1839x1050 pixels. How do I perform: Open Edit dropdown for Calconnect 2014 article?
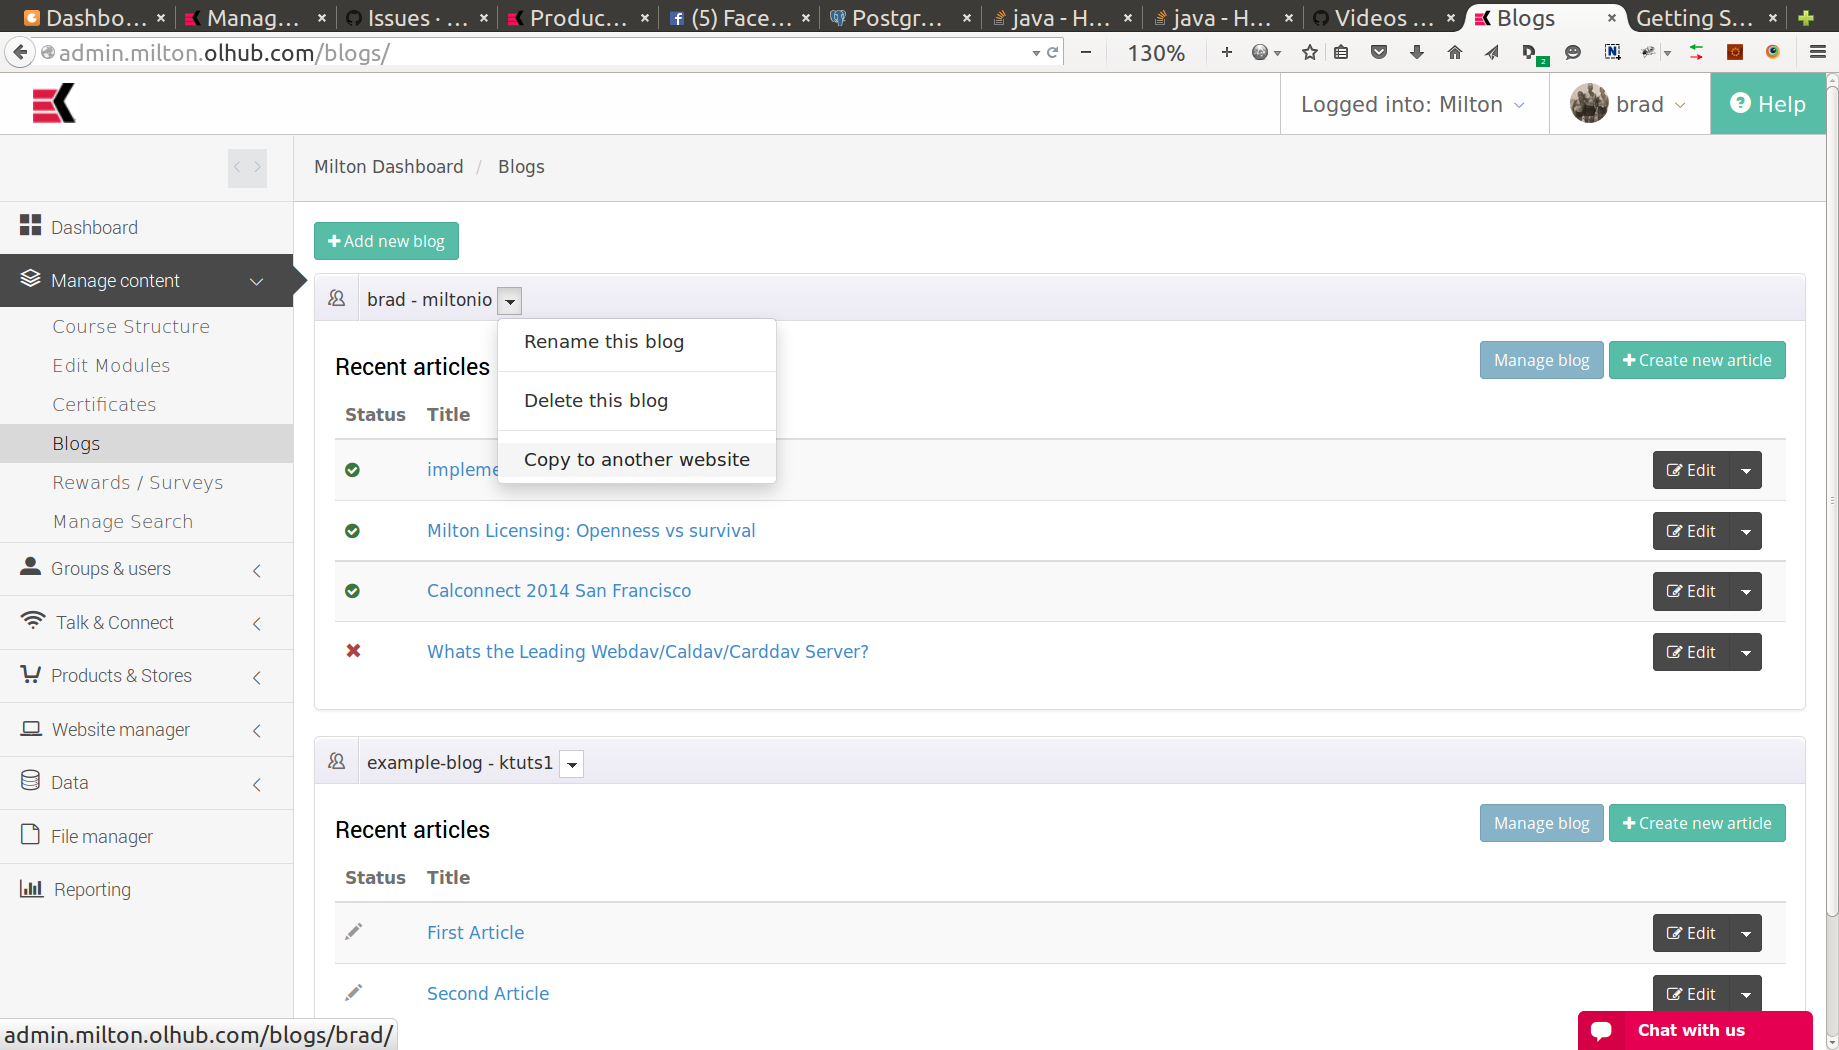pos(1746,591)
